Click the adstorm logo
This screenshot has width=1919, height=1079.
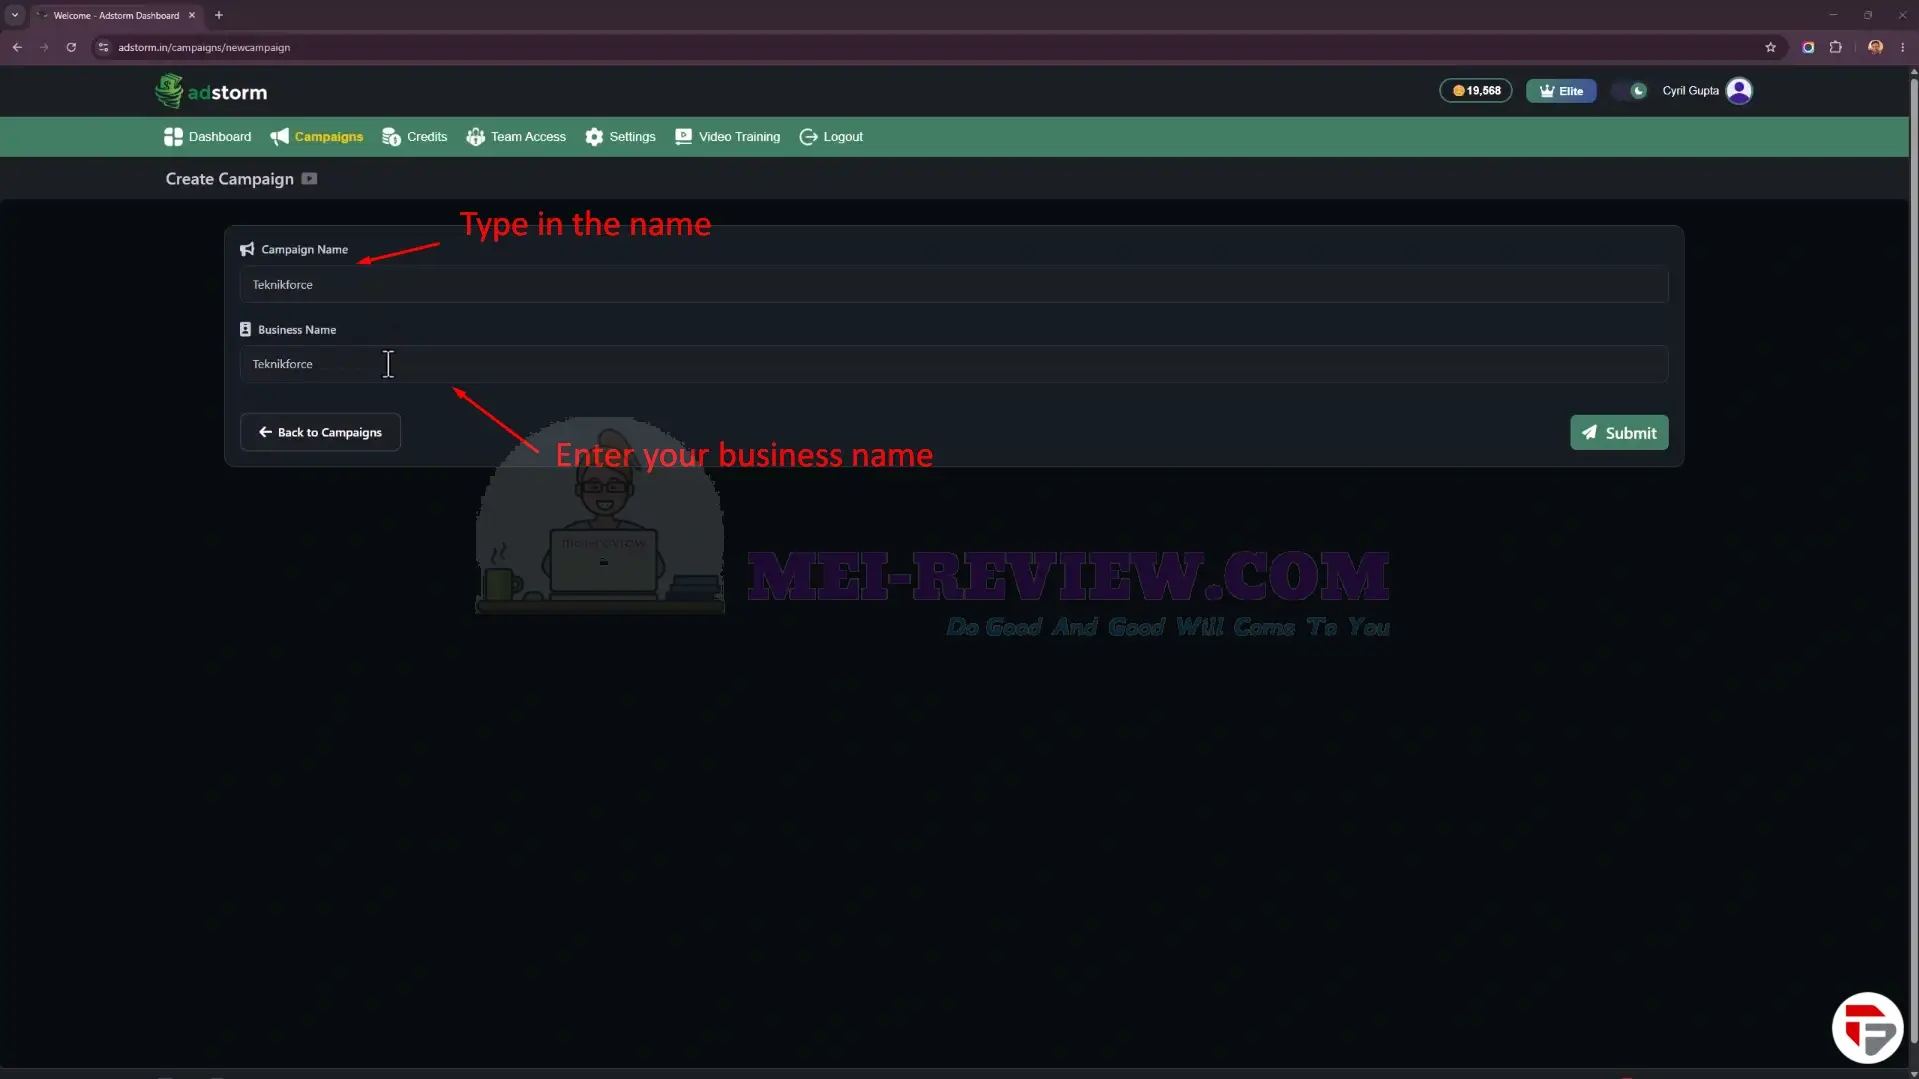tap(211, 91)
